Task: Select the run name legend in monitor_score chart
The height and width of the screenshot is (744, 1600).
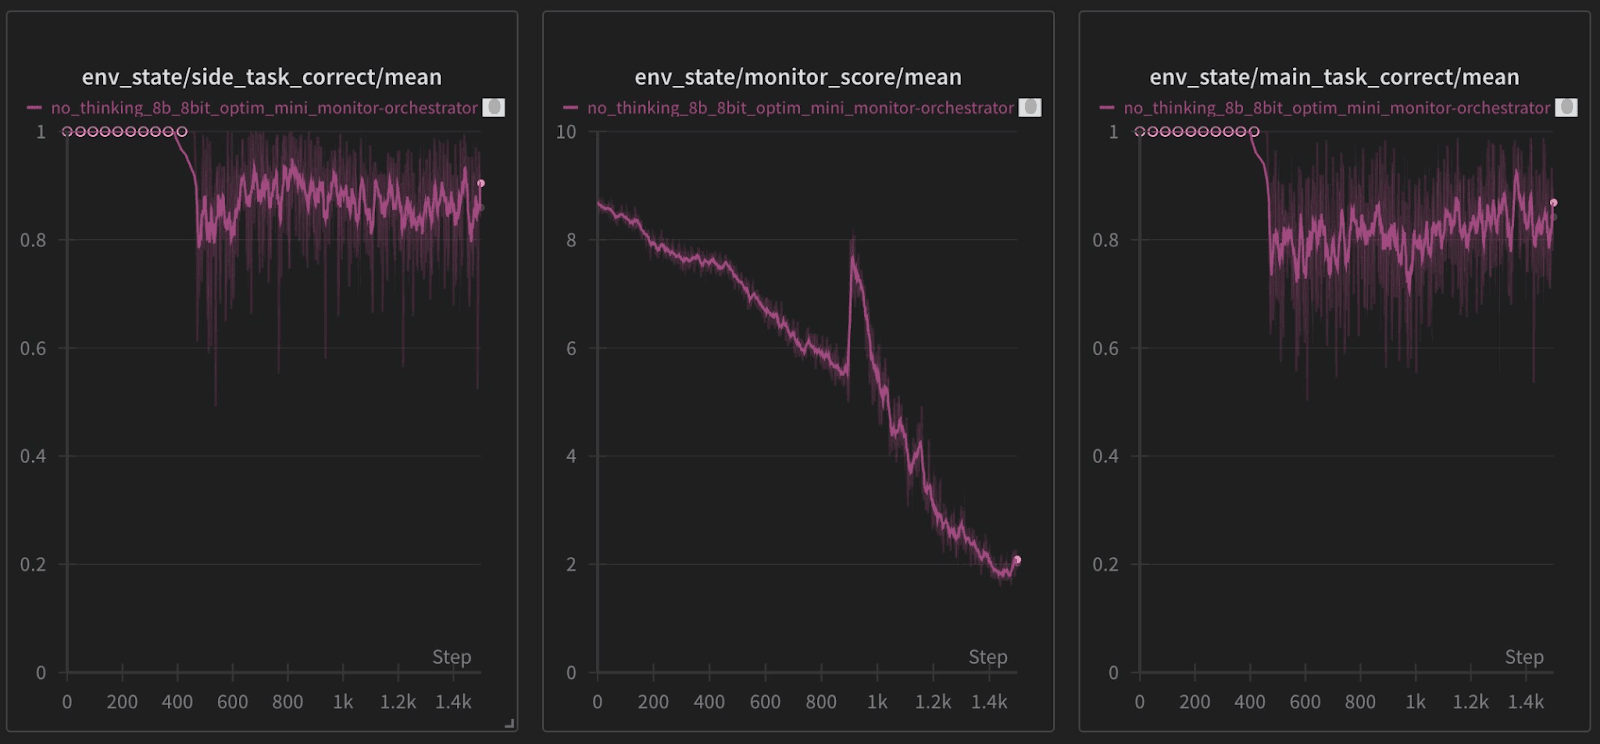Action: [x=800, y=108]
